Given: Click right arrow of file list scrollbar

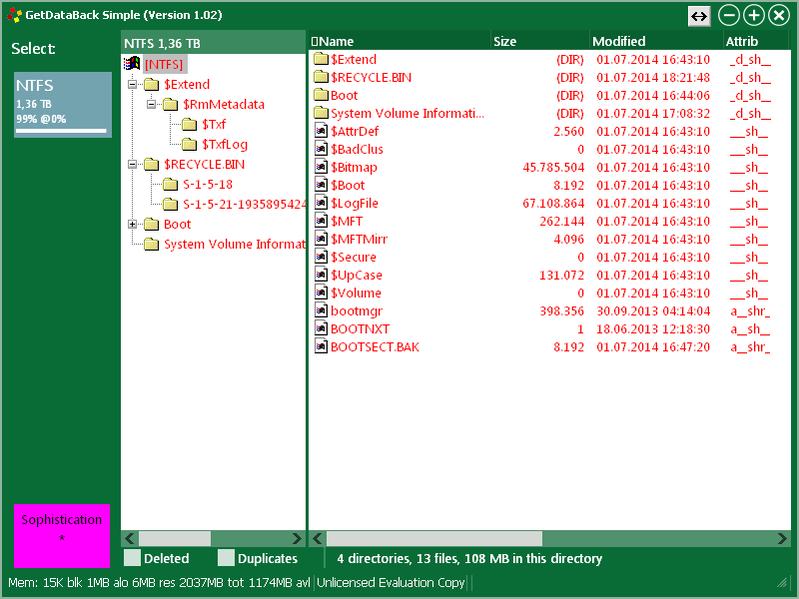Looking at the screenshot, I should pos(782,538).
